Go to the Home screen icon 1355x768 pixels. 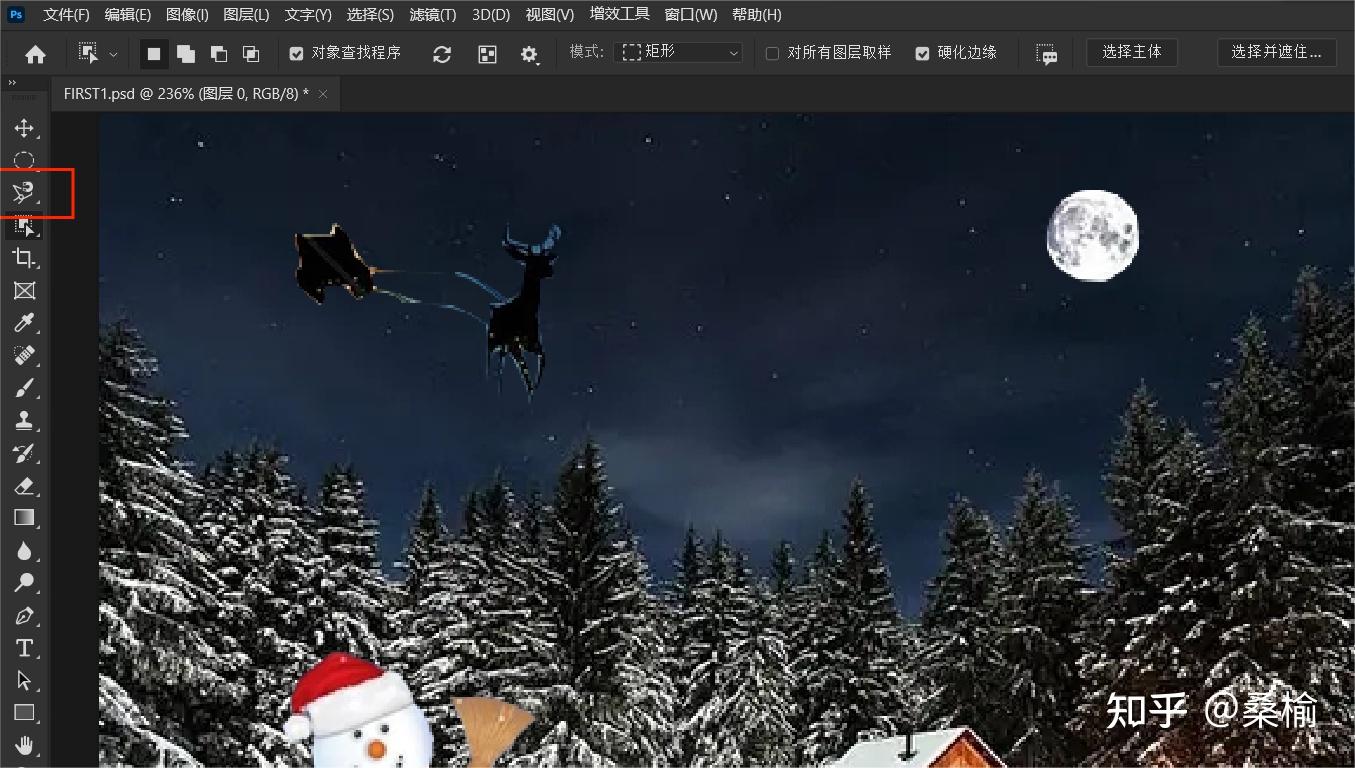(x=36, y=54)
